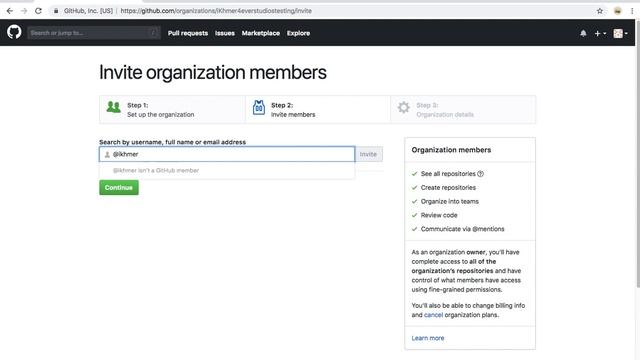Open the Learn more link
This screenshot has height=360, width=640.
click(428, 338)
